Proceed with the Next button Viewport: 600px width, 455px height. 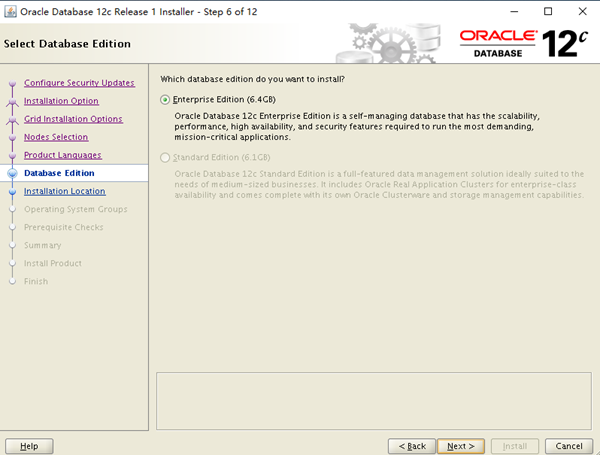(461, 446)
